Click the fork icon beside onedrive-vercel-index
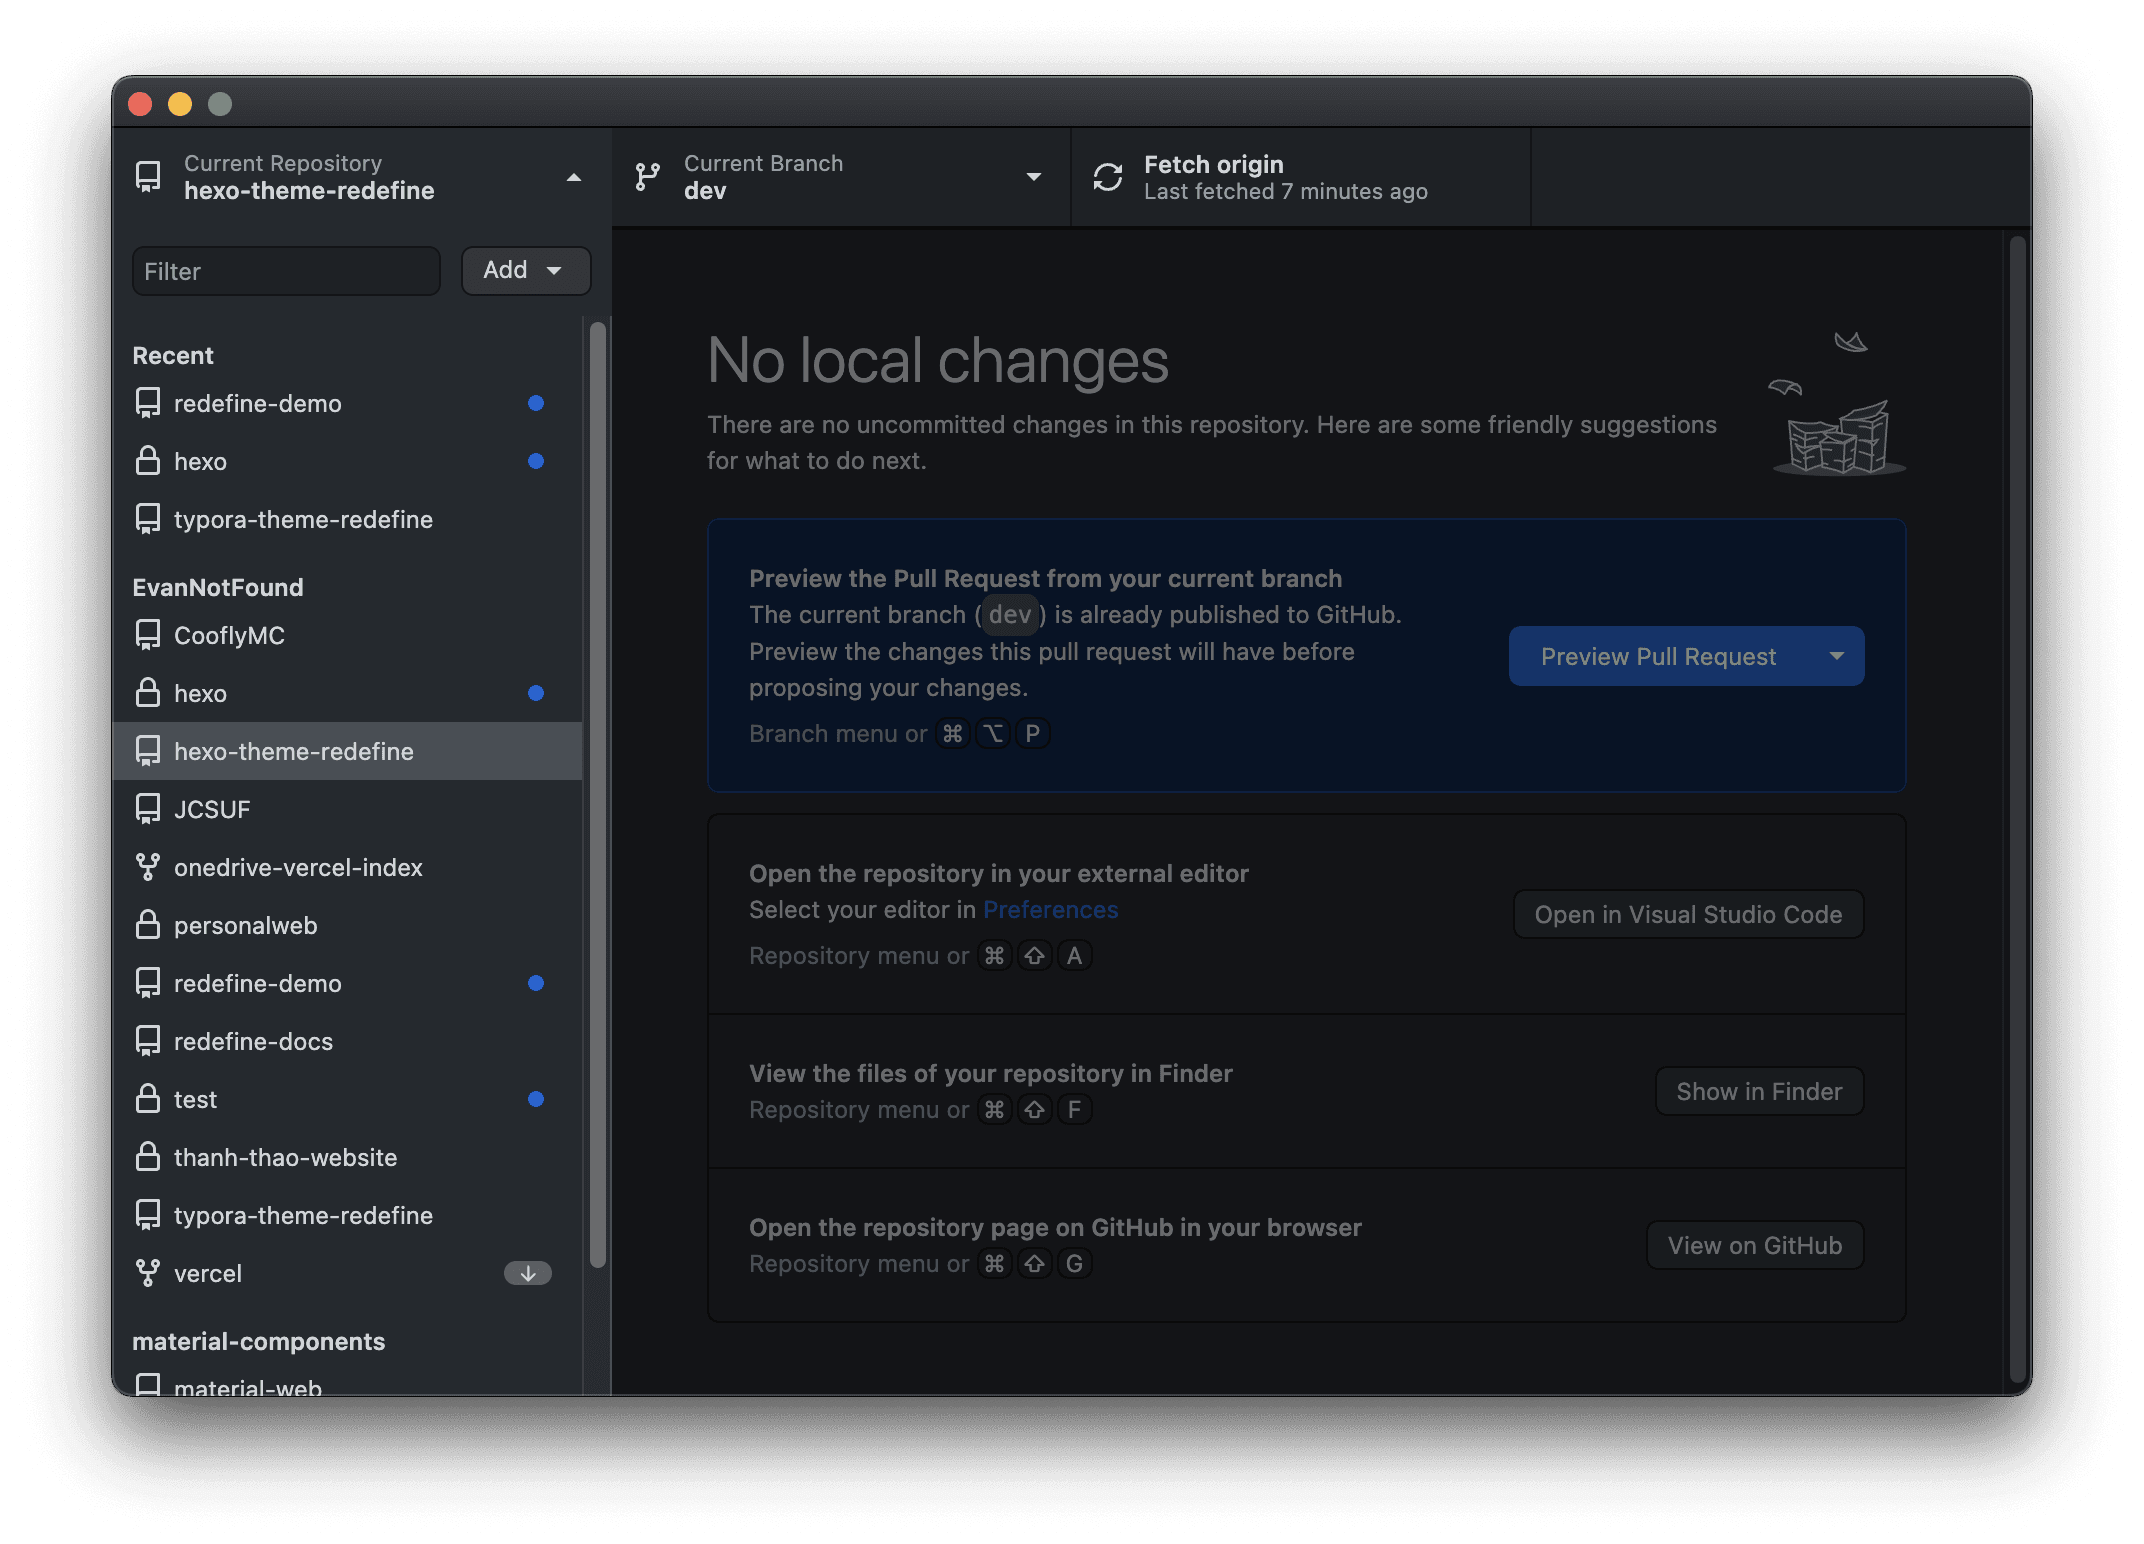2144x1544 pixels. tap(148, 867)
